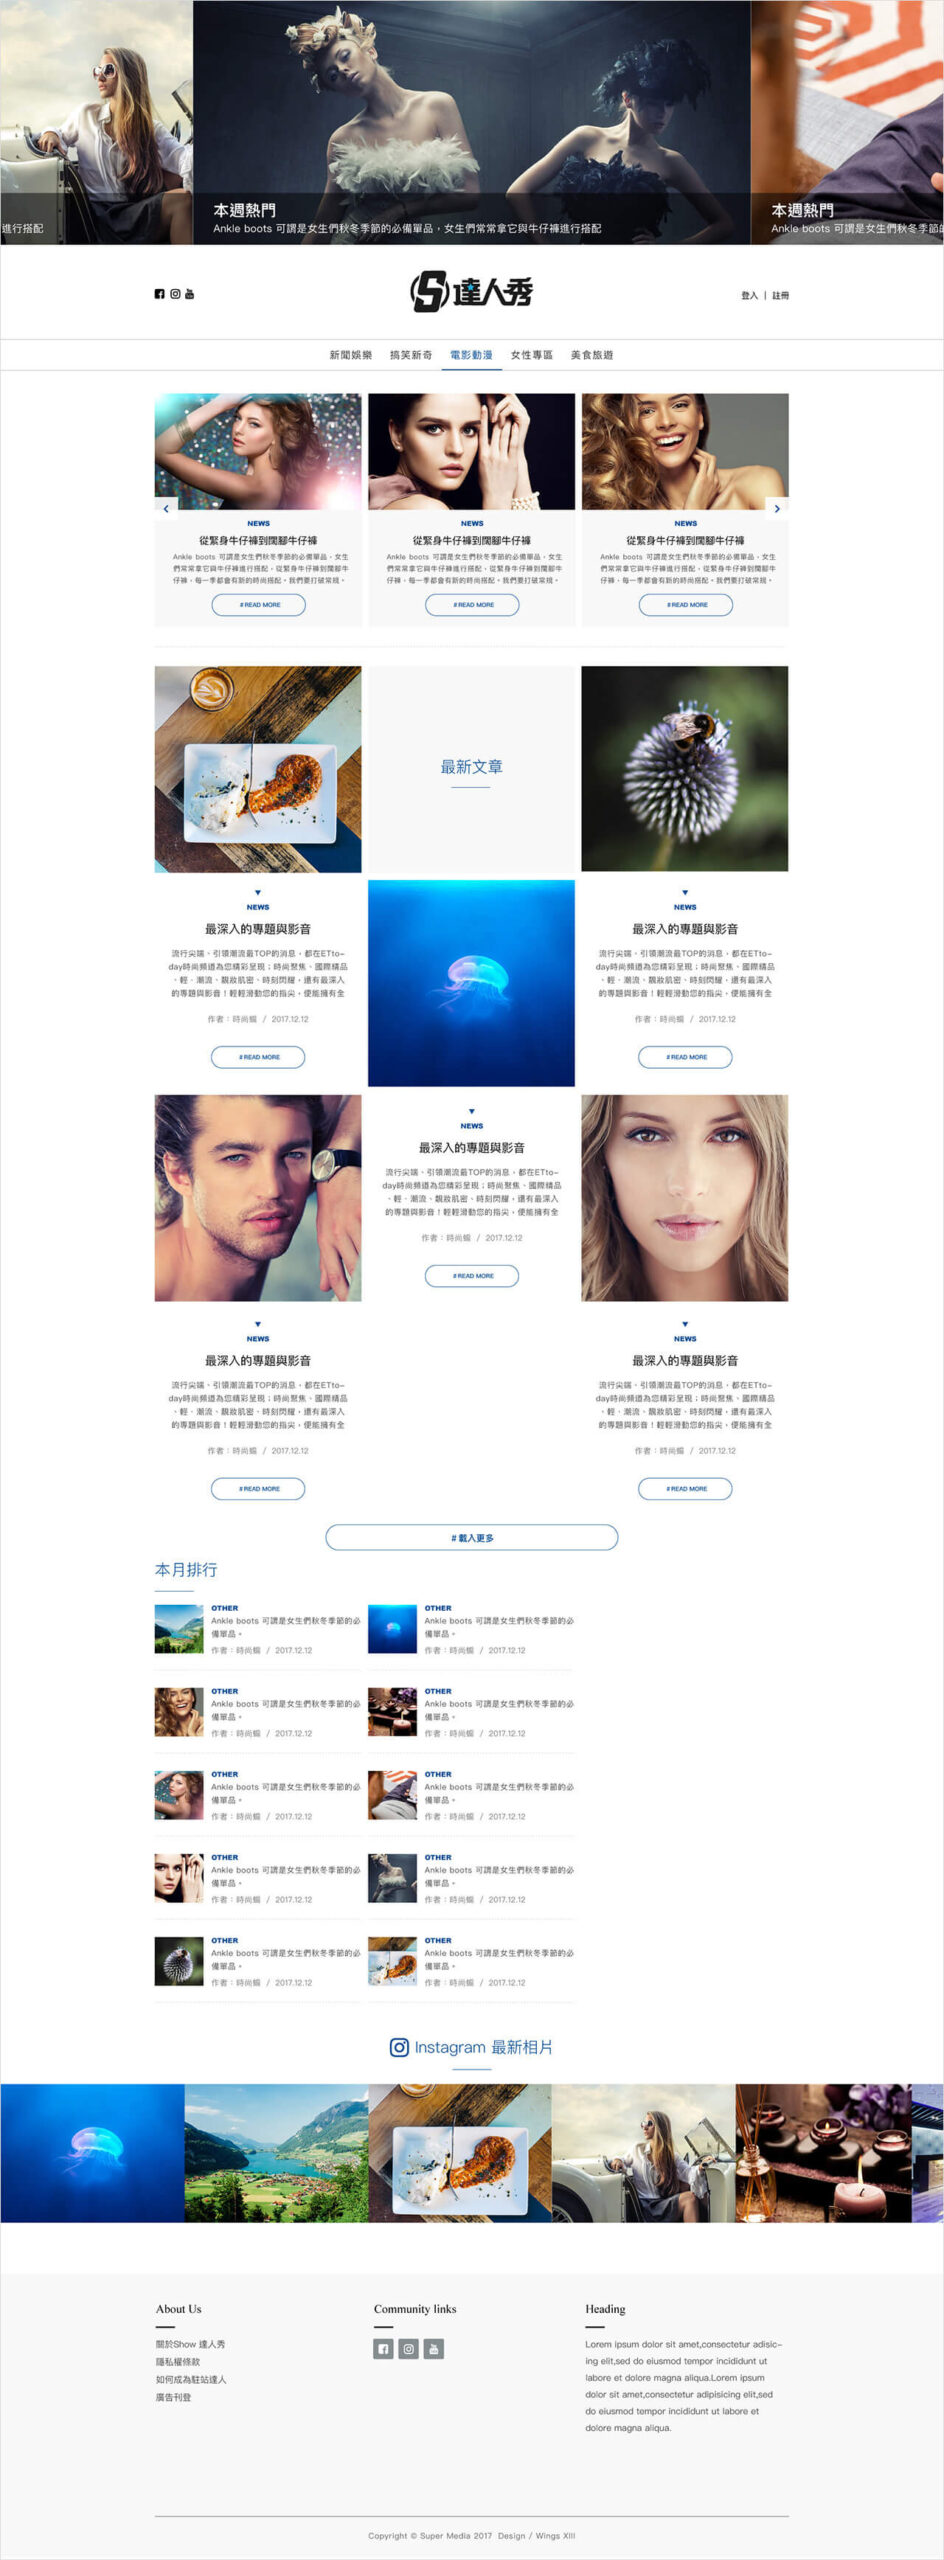
Task: Open footer Facebook community link icon
Action: coord(383,2349)
